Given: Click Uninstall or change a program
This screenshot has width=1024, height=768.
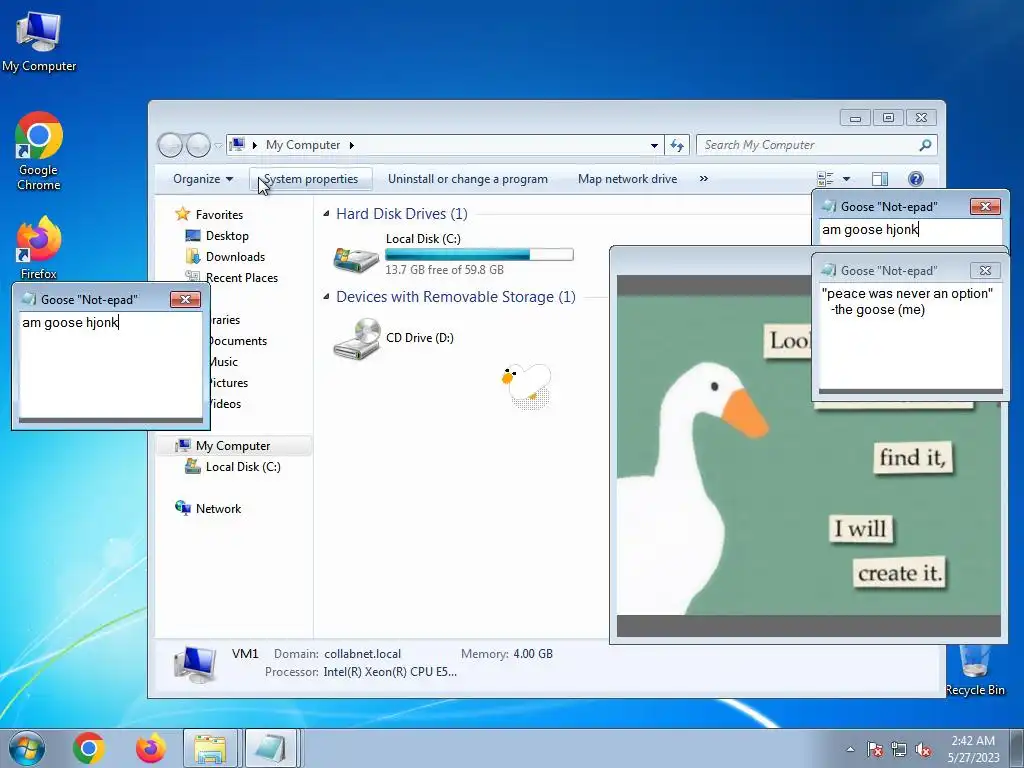Looking at the screenshot, I should point(468,179).
